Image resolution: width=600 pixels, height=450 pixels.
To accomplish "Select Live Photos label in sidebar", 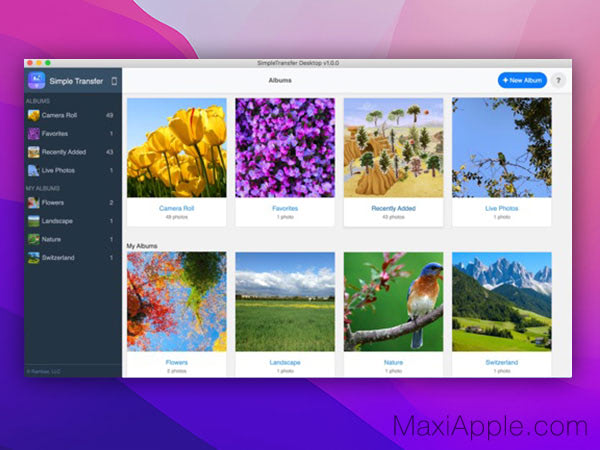I will tap(58, 170).
